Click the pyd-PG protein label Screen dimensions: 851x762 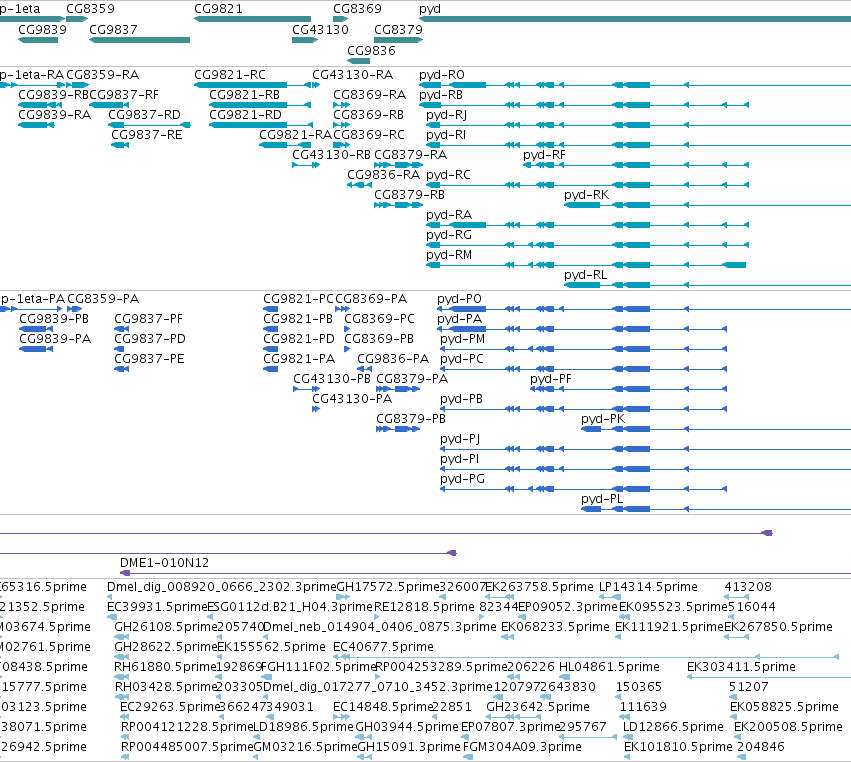click(462, 479)
